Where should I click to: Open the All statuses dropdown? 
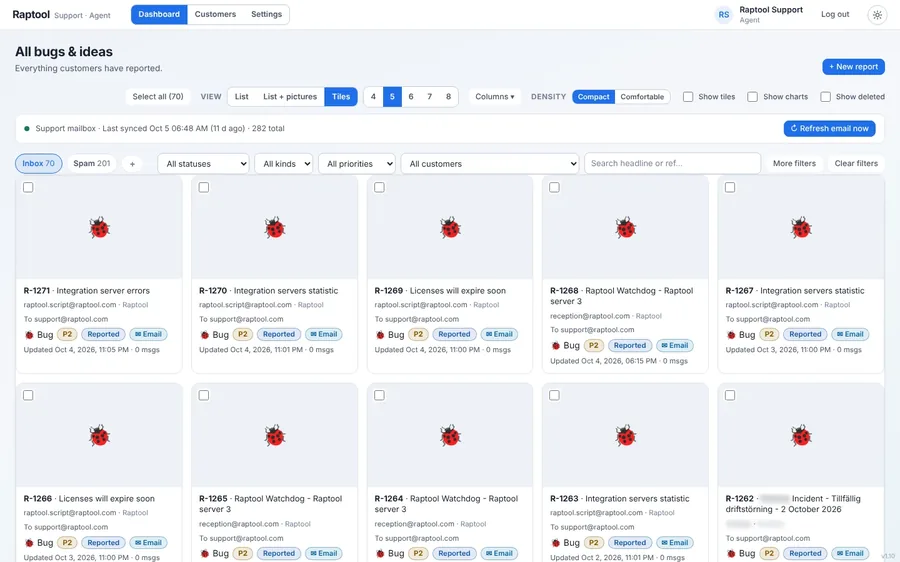pos(203,164)
